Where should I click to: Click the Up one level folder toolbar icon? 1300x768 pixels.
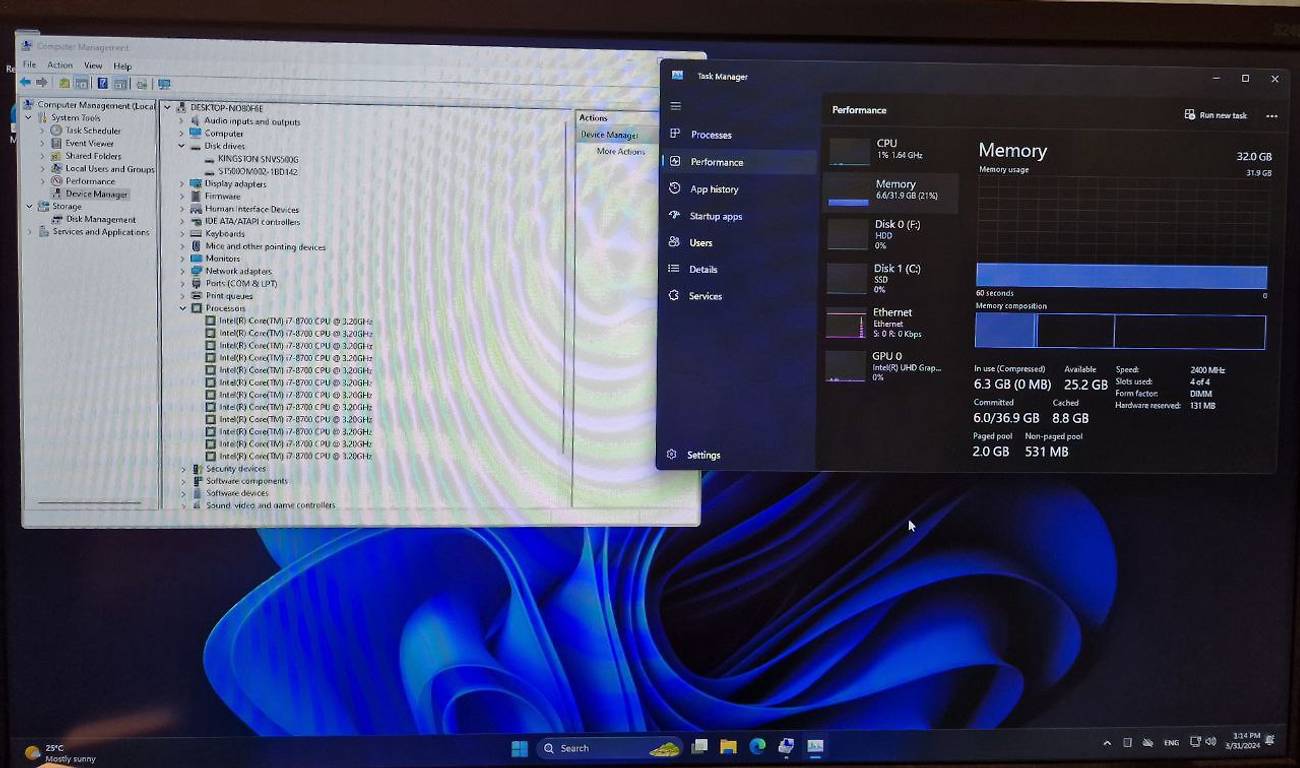pos(64,84)
